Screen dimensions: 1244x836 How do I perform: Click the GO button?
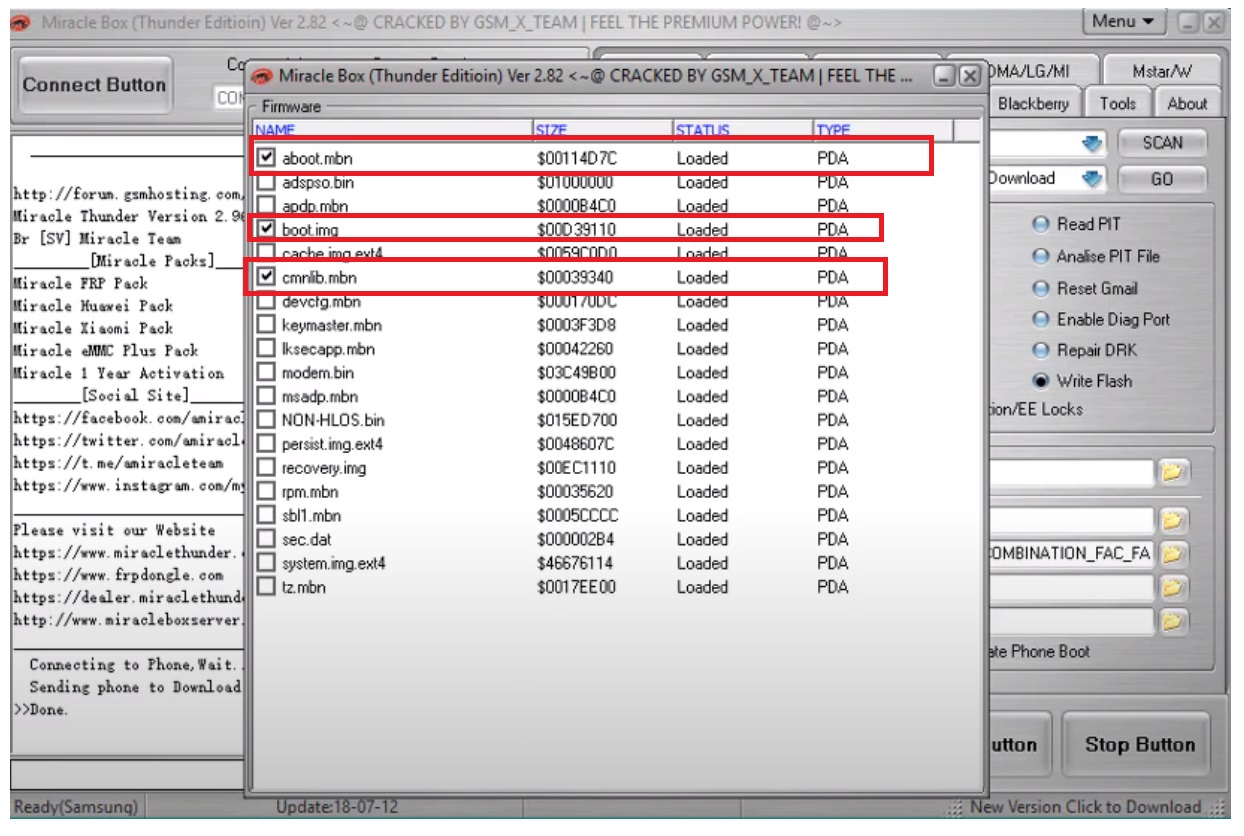point(1162,179)
